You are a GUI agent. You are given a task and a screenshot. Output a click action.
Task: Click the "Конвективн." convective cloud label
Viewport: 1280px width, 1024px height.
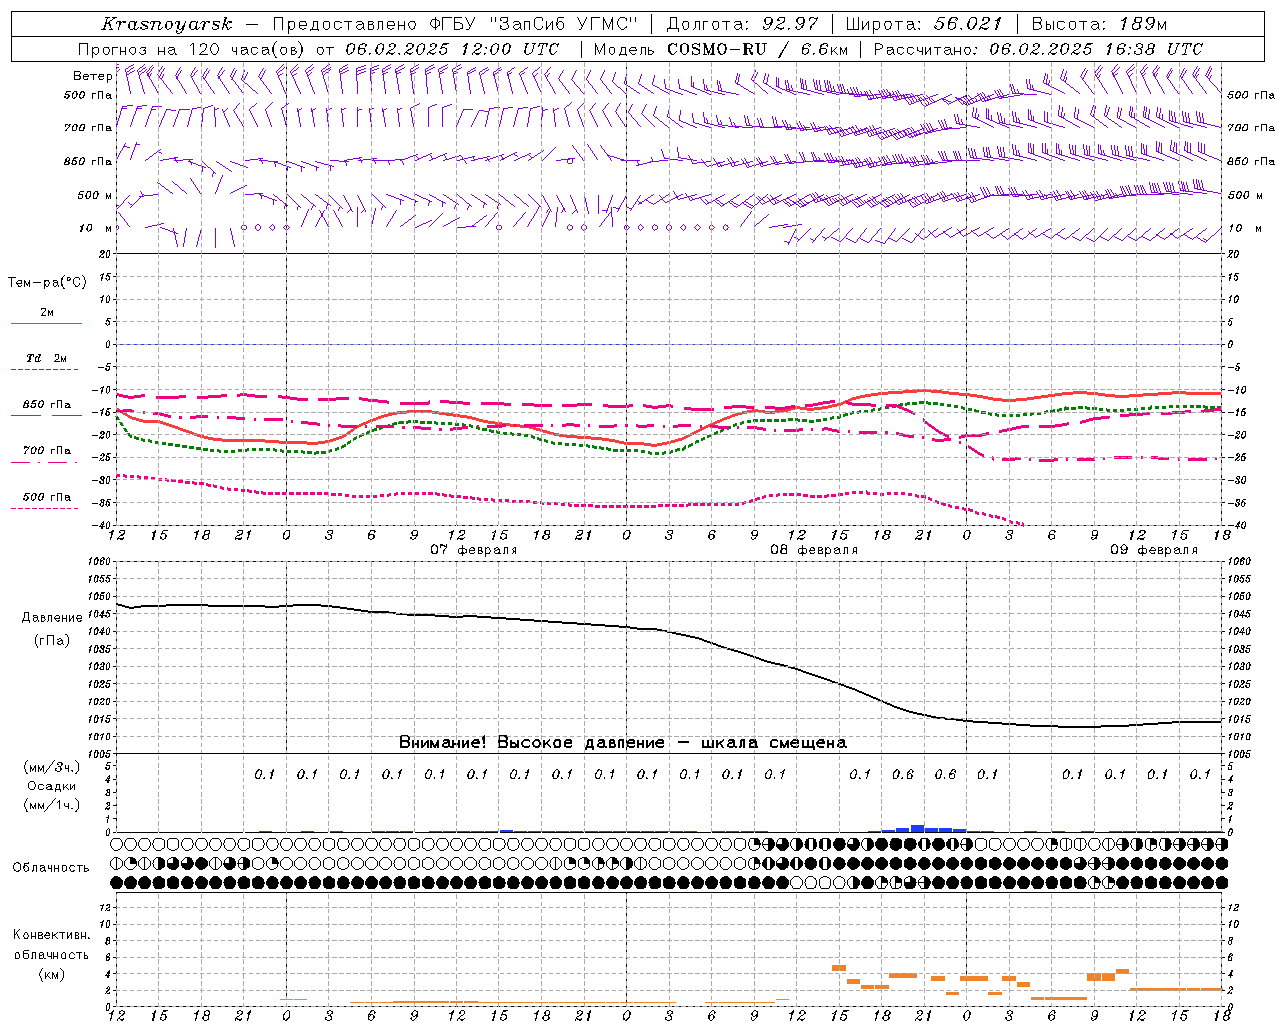pyautogui.click(x=51, y=935)
